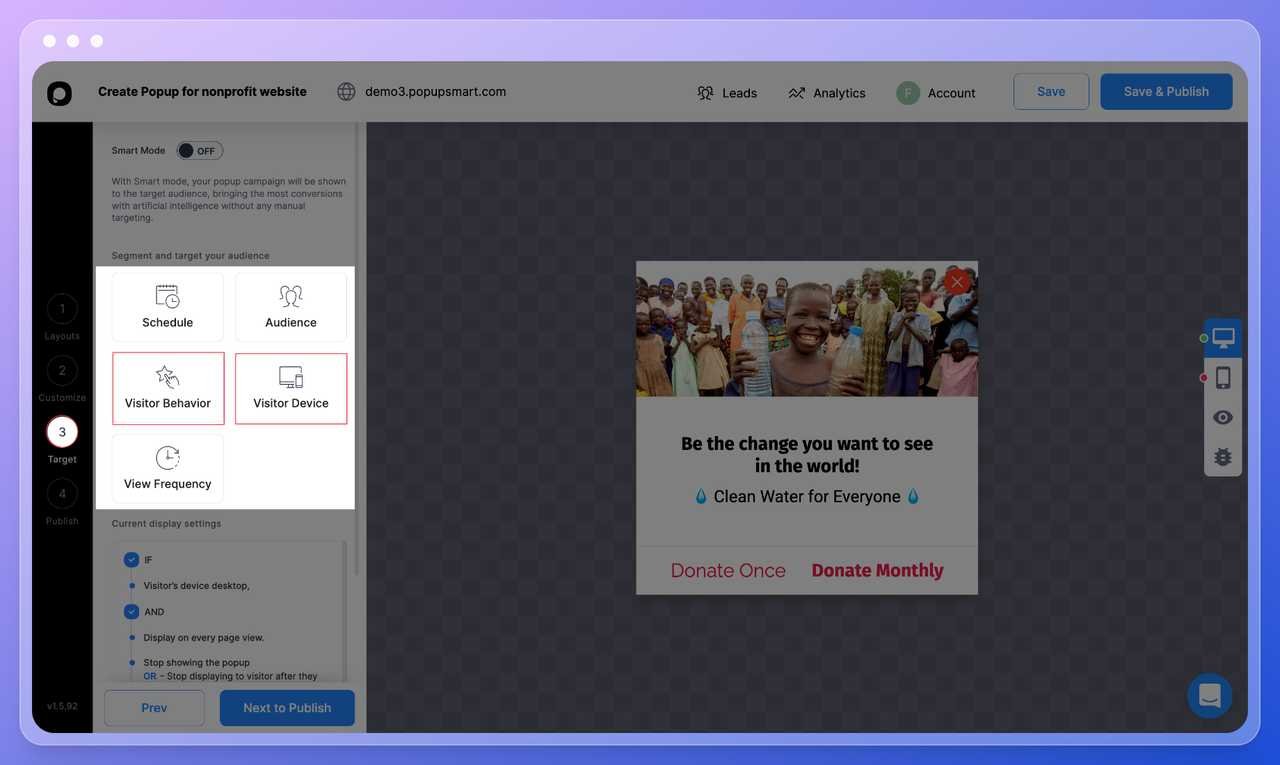
Task: Open the Schedule targeting option
Action: coord(167,307)
